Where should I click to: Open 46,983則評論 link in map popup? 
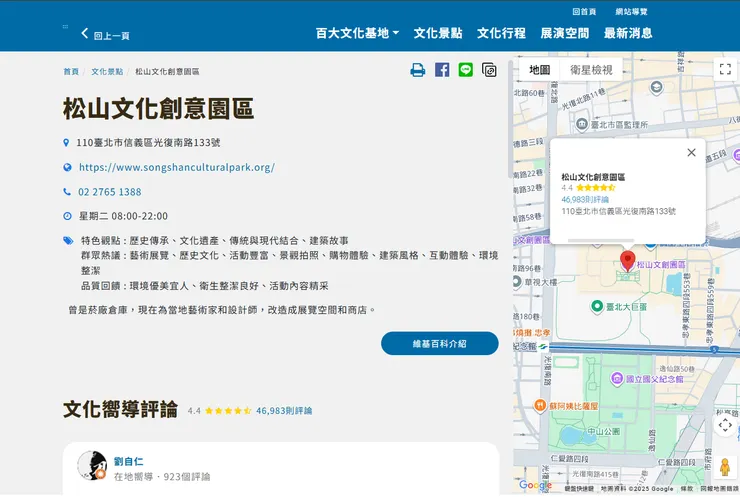pos(585,199)
